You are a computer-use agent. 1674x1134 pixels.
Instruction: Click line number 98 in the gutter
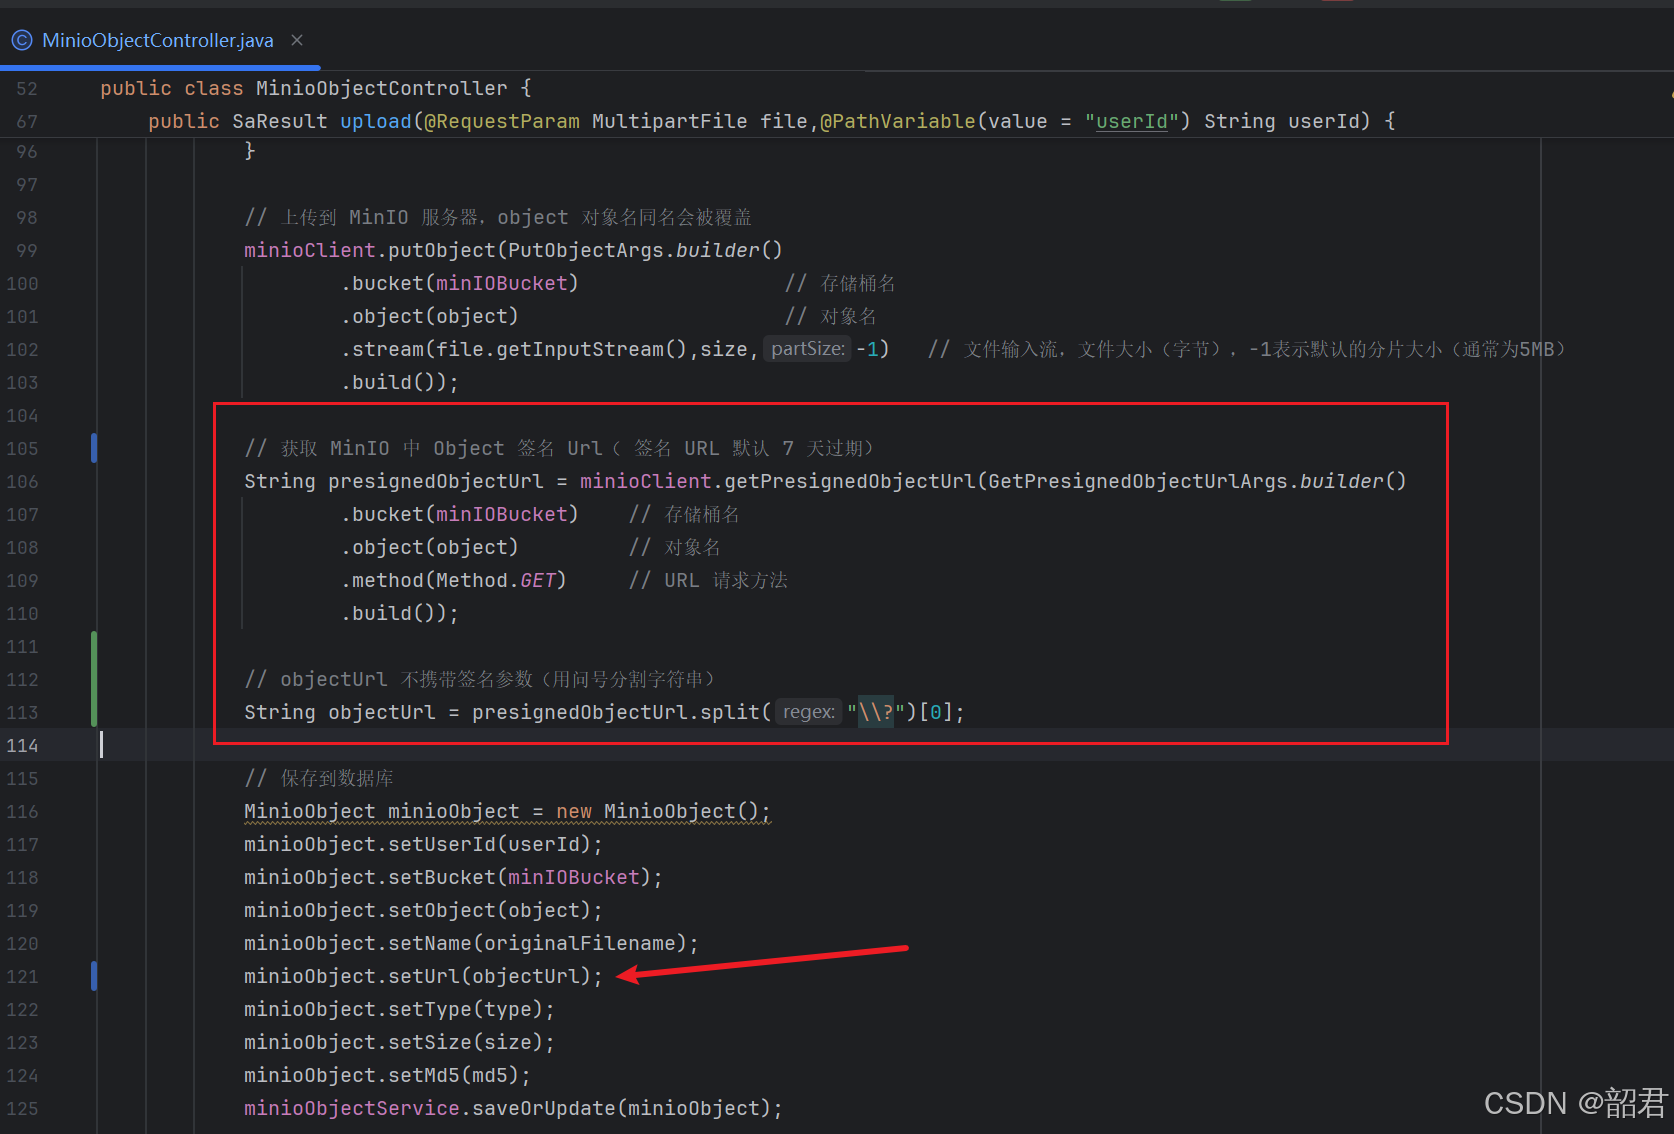pos(26,217)
